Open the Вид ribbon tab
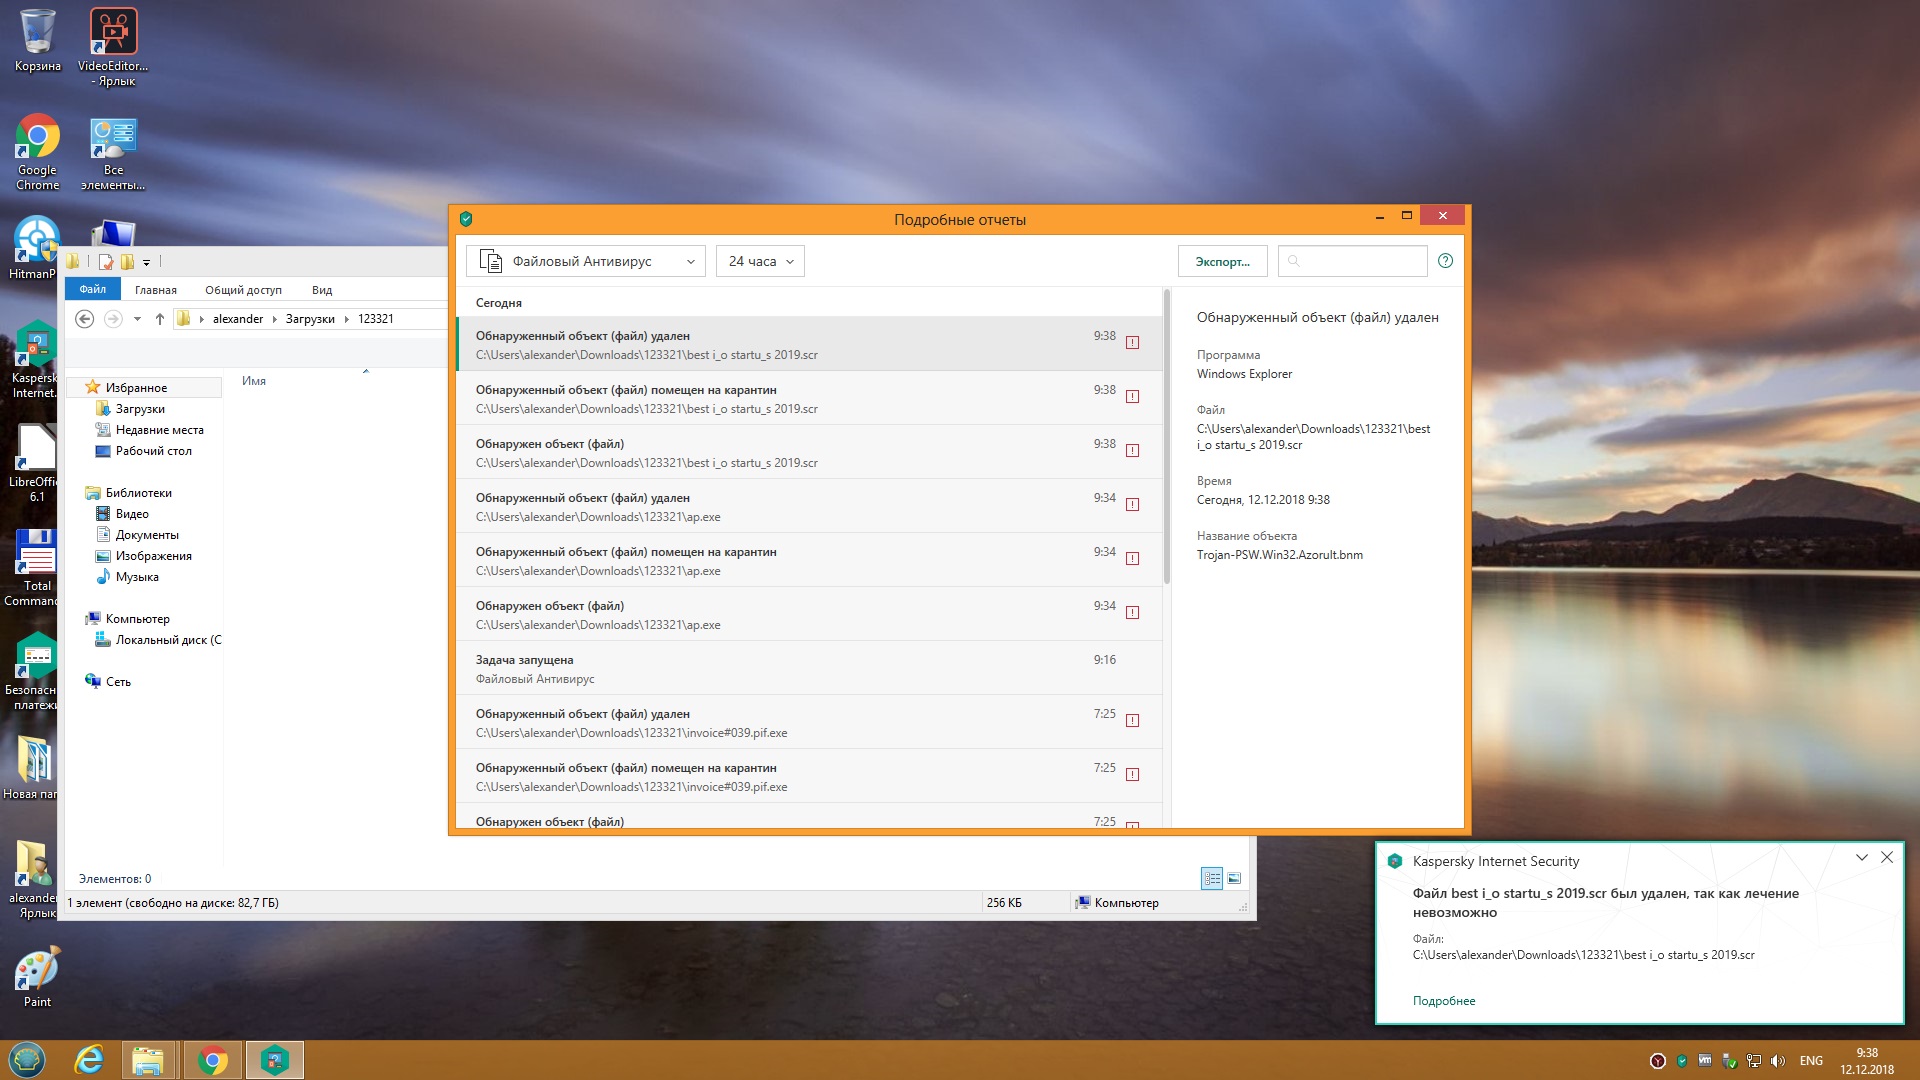Image resolution: width=1920 pixels, height=1080 pixels. tap(321, 290)
